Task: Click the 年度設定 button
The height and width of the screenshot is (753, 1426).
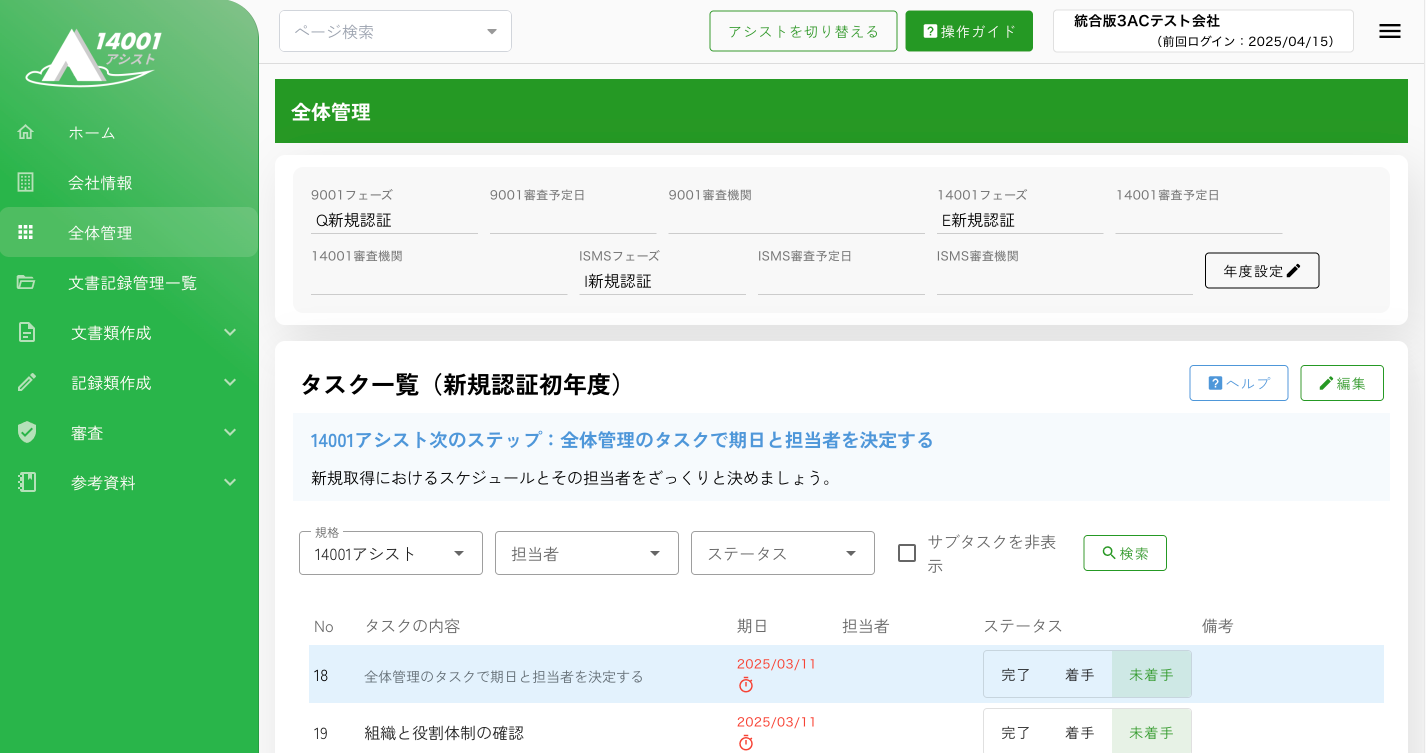Action: click(x=1261, y=270)
